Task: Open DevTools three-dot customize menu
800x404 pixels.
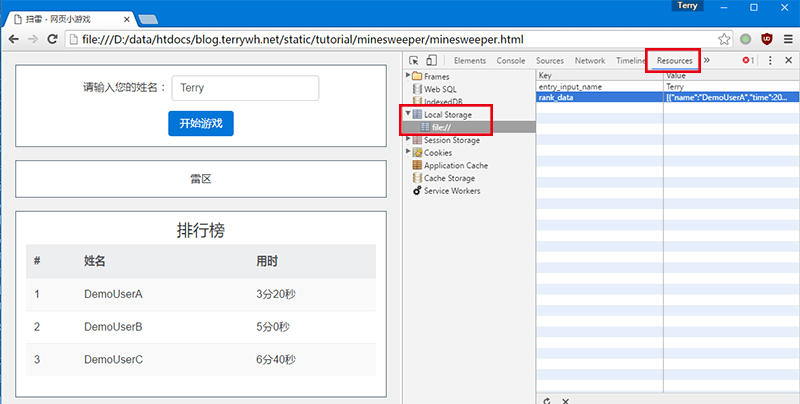Action: click(x=770, y=60)
